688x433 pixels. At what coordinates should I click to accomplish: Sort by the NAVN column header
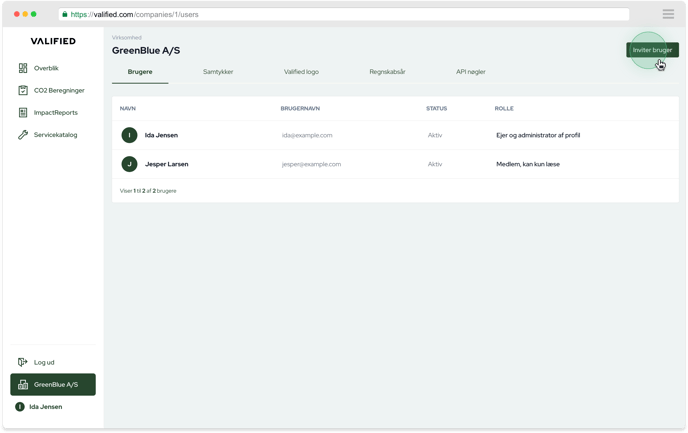[128, 108]
